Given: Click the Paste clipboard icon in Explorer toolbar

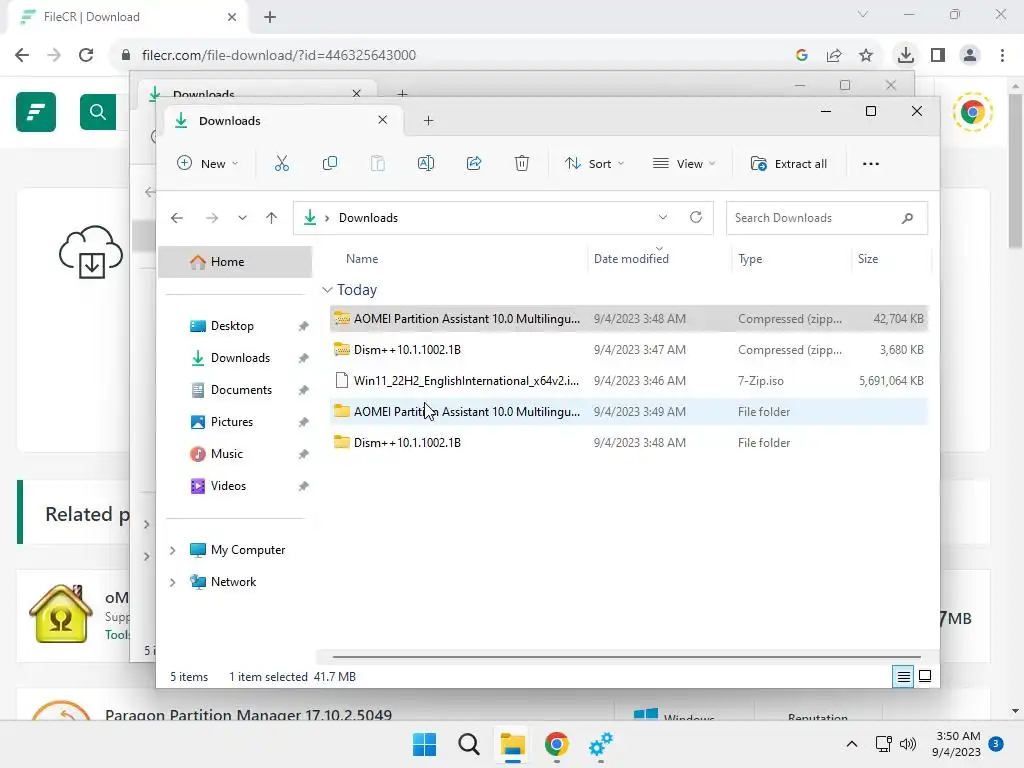Looking at the screenshot, I should (x=377, y=163).
